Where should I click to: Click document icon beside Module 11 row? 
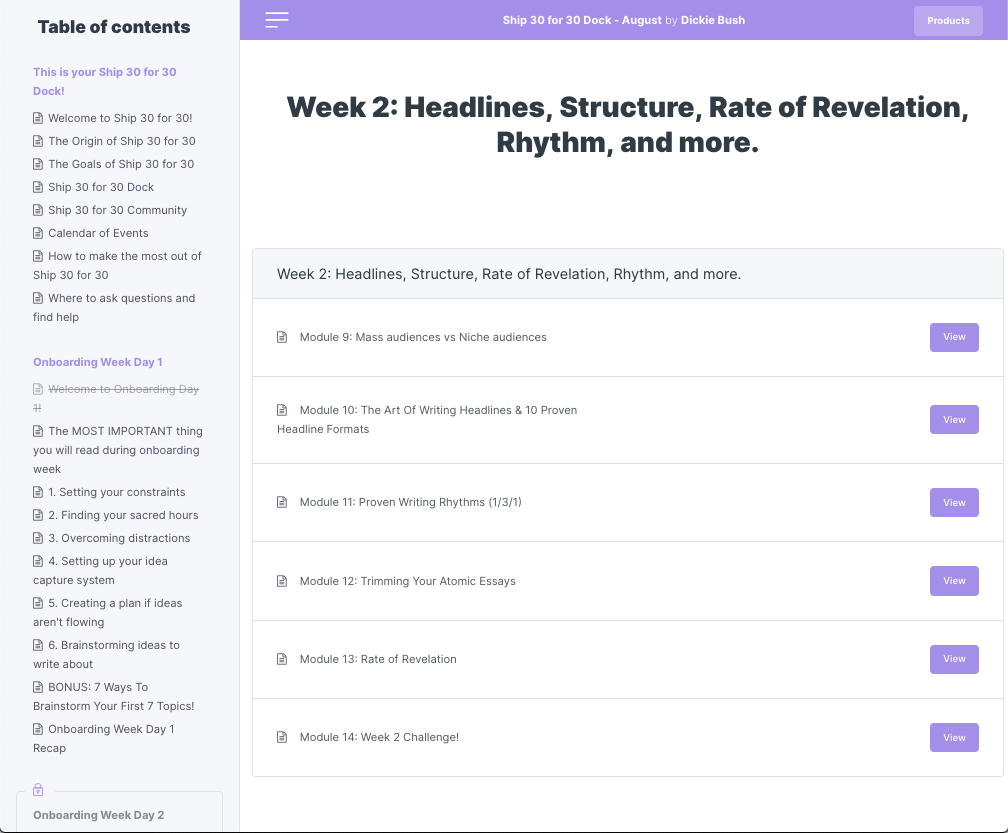tap(282, 502)
